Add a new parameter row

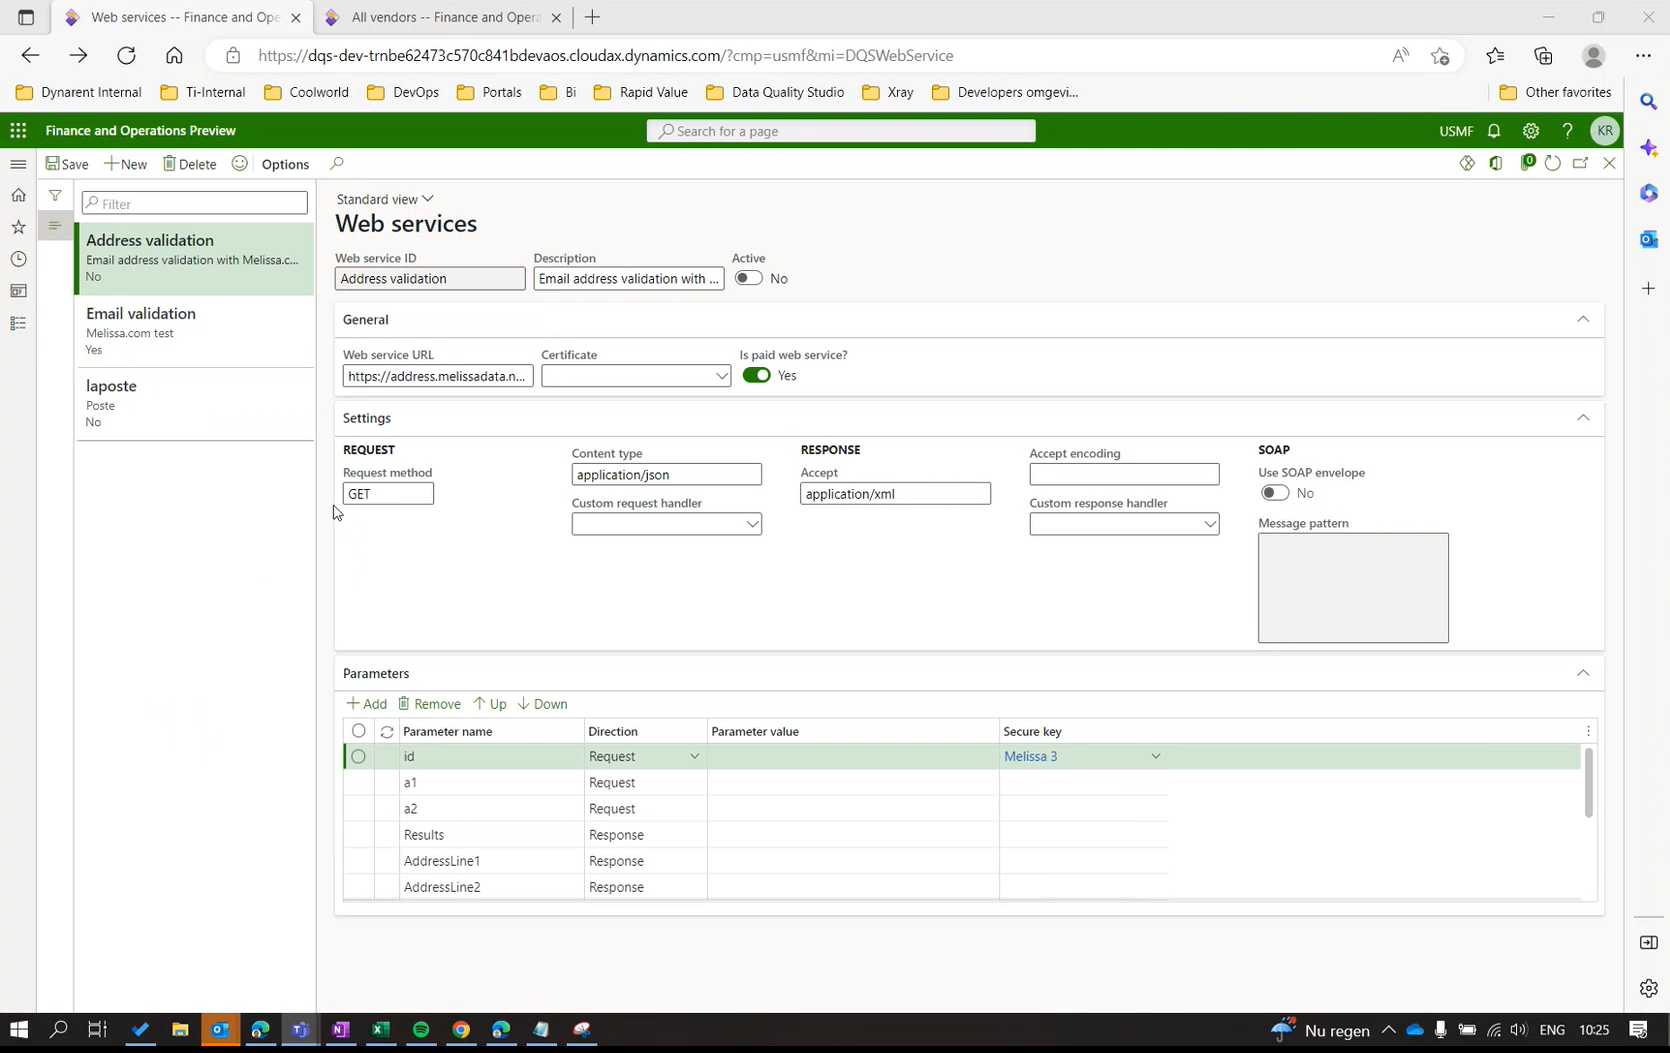pos(366,704)
